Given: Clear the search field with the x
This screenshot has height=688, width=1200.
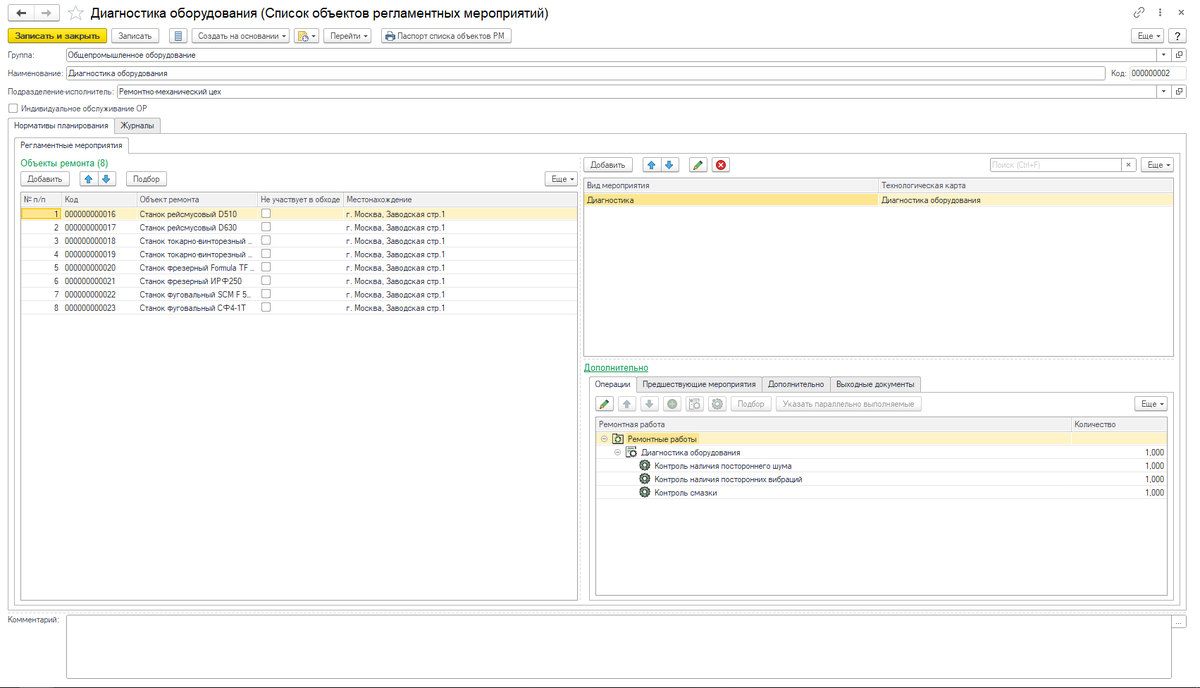Looking at the screenshot, I should pos(1128,165).
